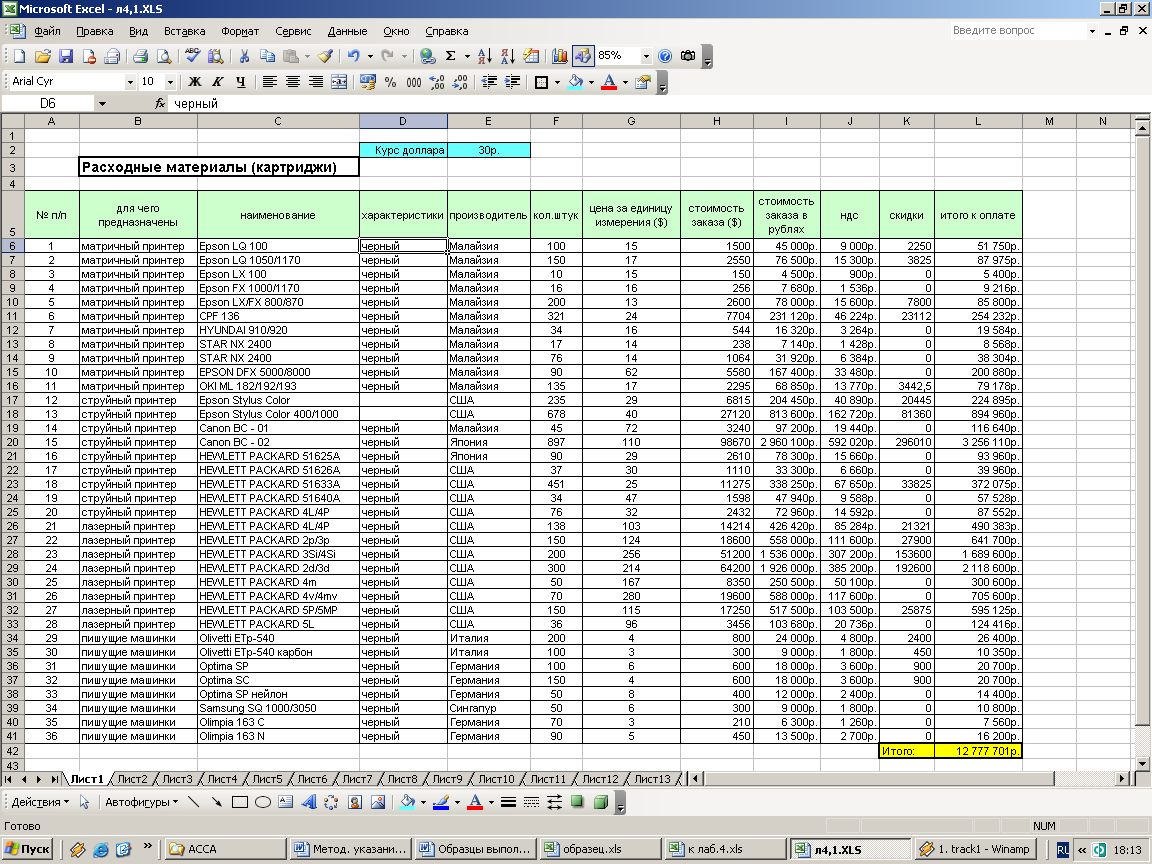Toggle align left
Screen dimensions: 1152x864
(x=270, y=82)
